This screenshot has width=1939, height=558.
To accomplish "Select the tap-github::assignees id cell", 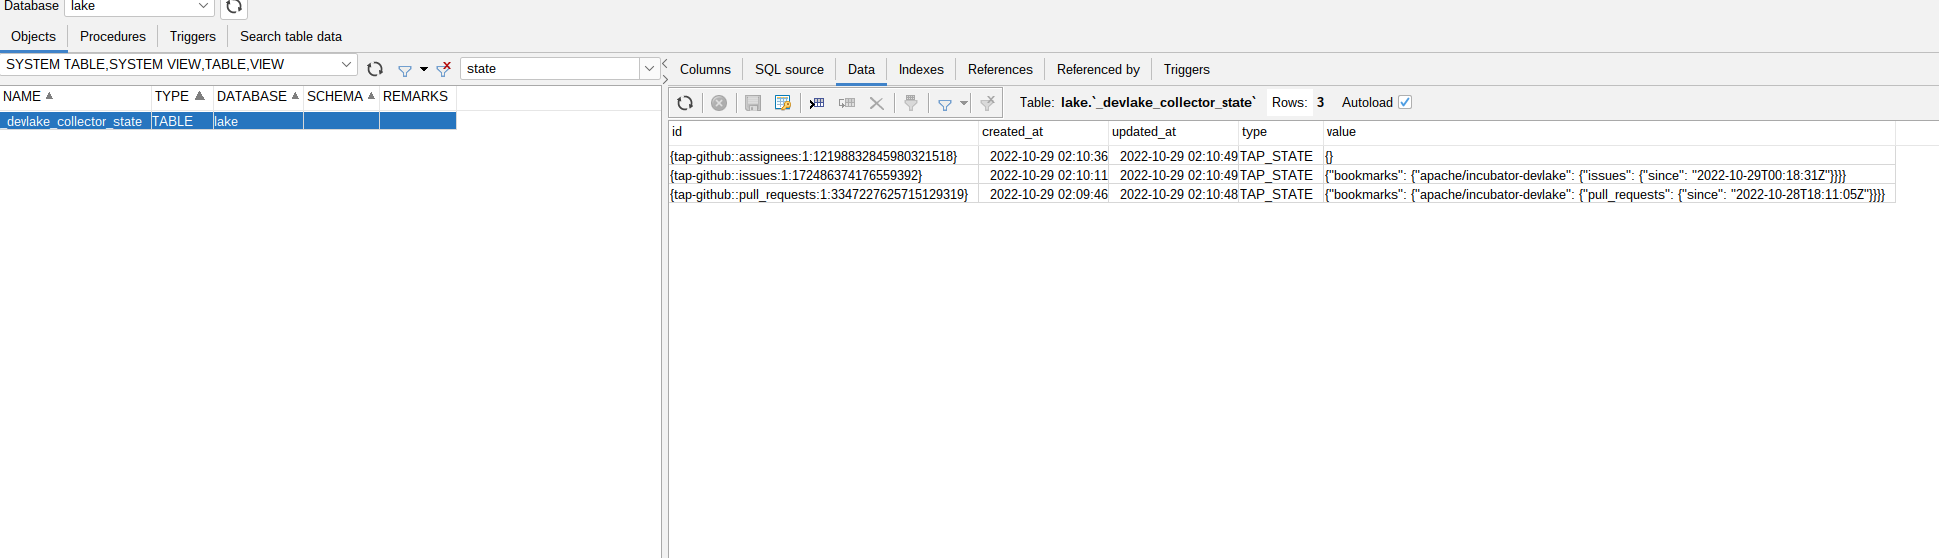I will point(823,157).
